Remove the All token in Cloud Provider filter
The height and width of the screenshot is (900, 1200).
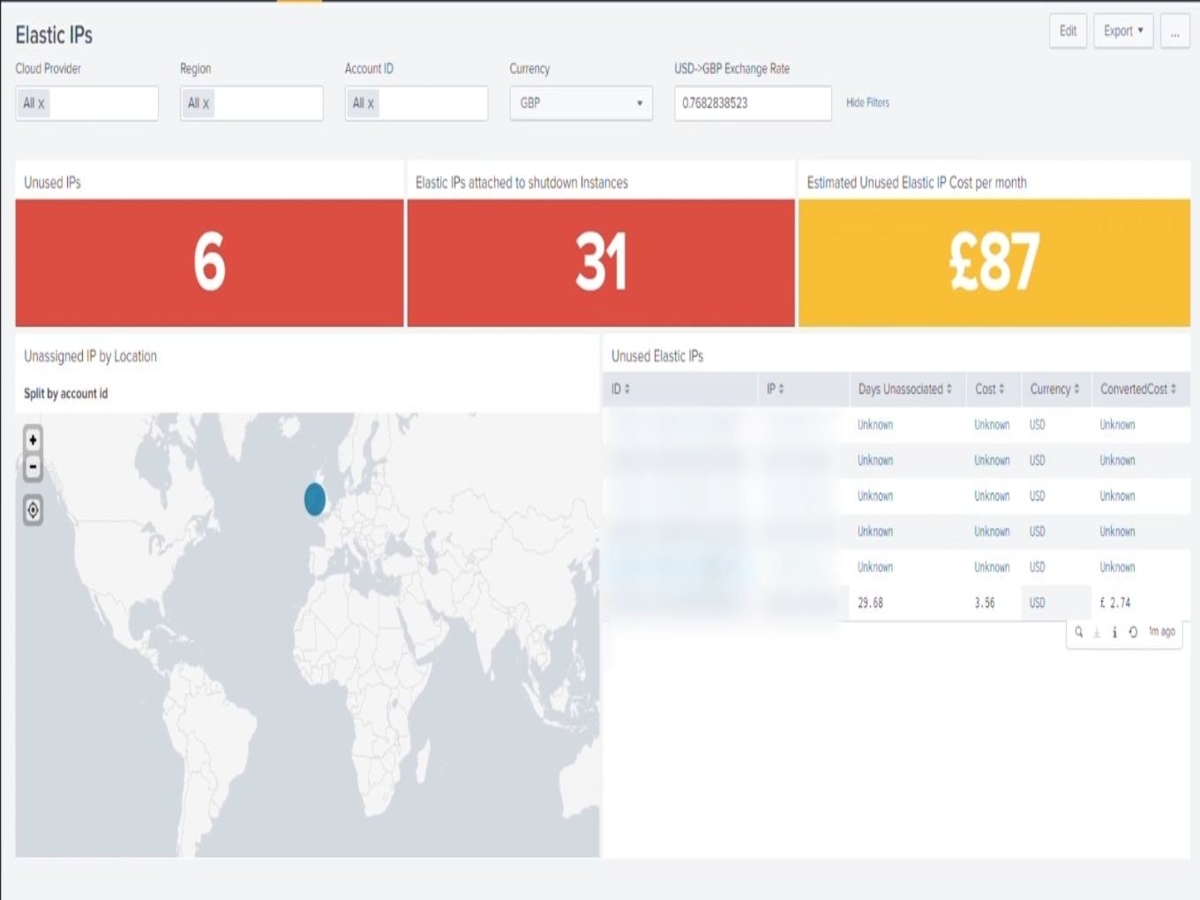[x=41, y=103]
